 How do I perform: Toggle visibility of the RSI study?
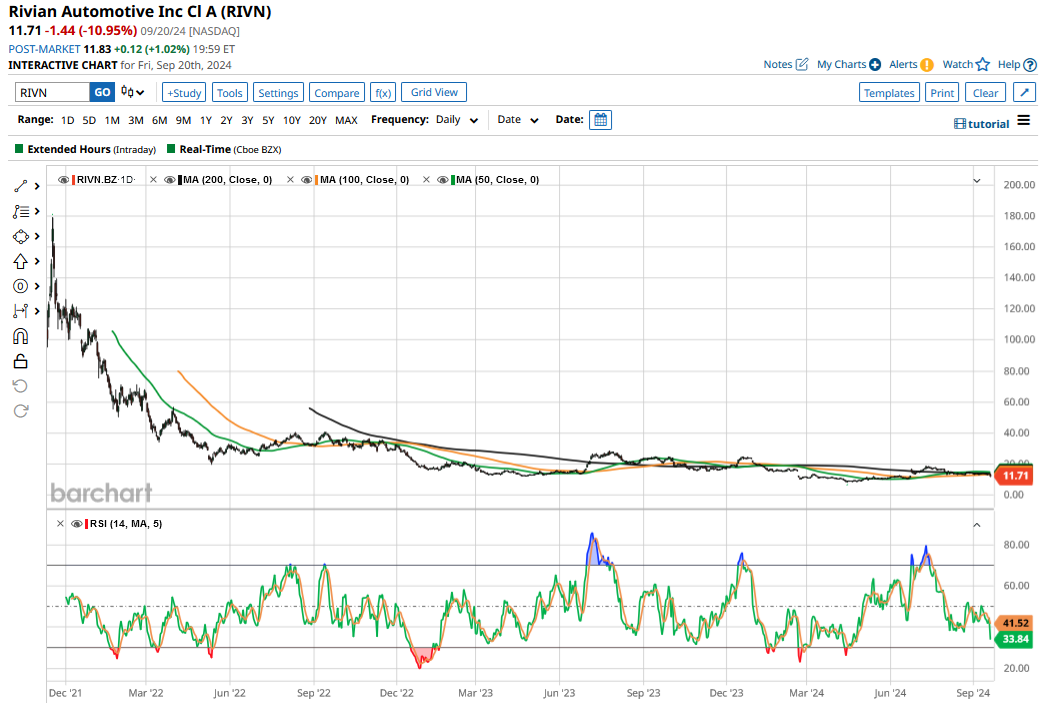tap(77, 523)
